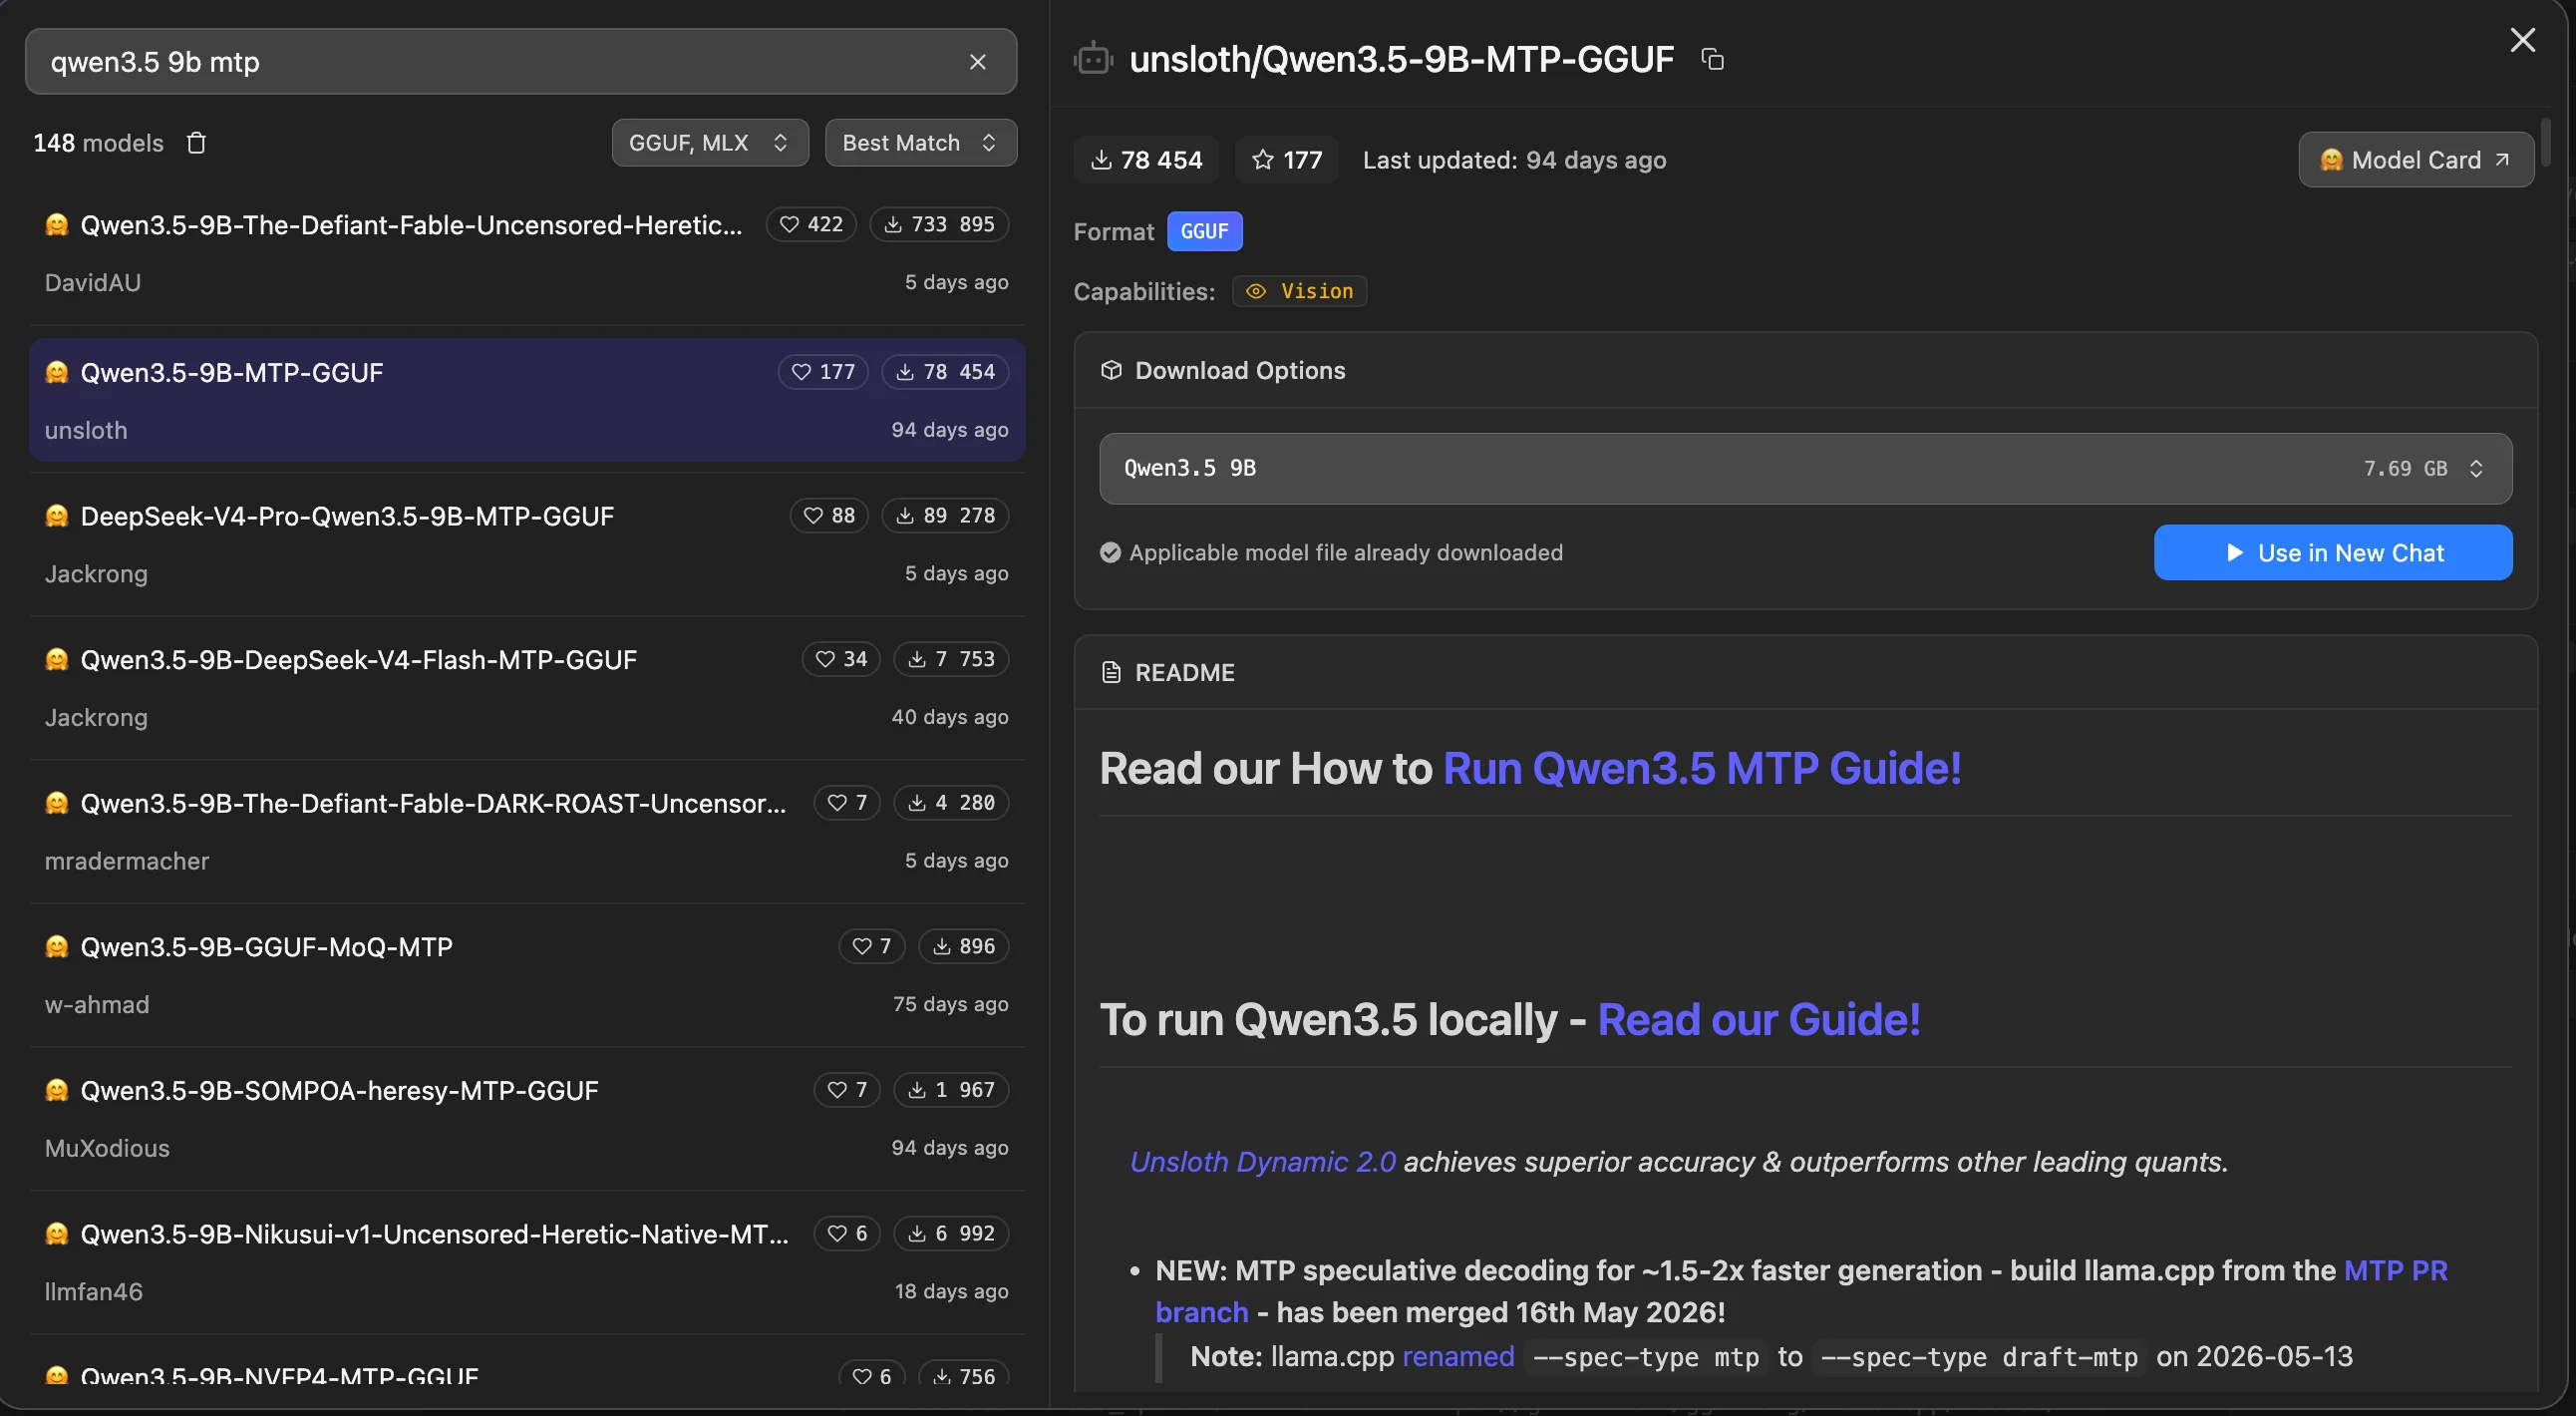Click the 733 895 downloads badge
The image size is (2576, 1416).
[939, 224]
